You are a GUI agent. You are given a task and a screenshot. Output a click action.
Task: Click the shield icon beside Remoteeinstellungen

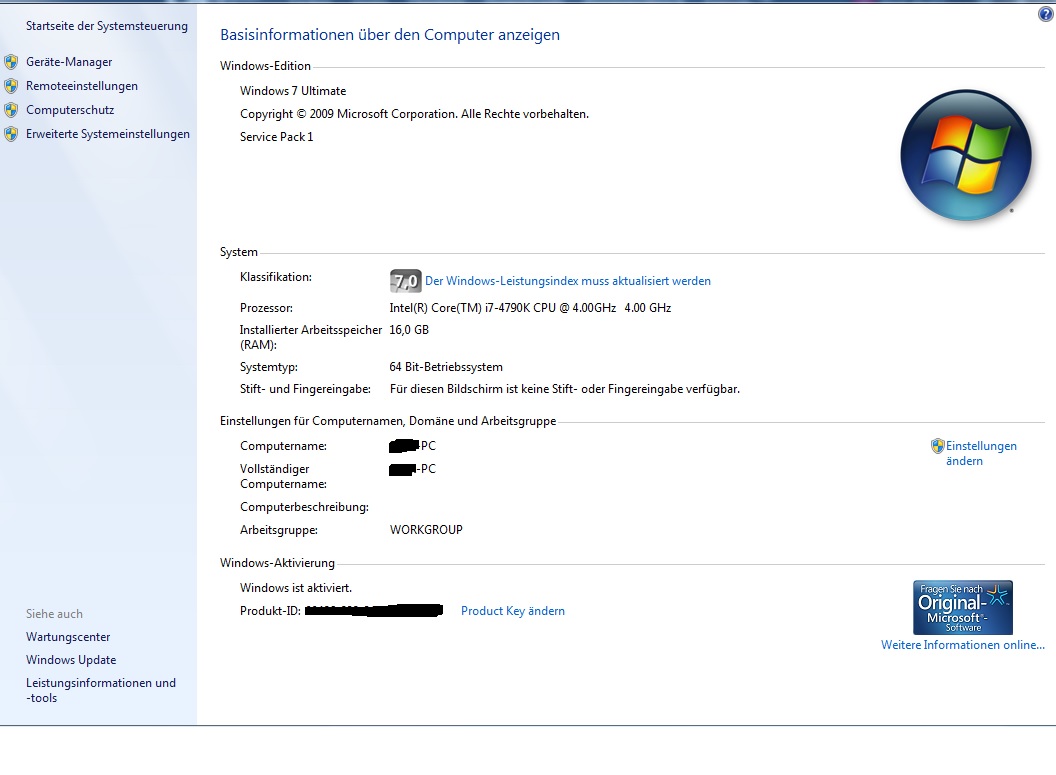click(11, 86)
